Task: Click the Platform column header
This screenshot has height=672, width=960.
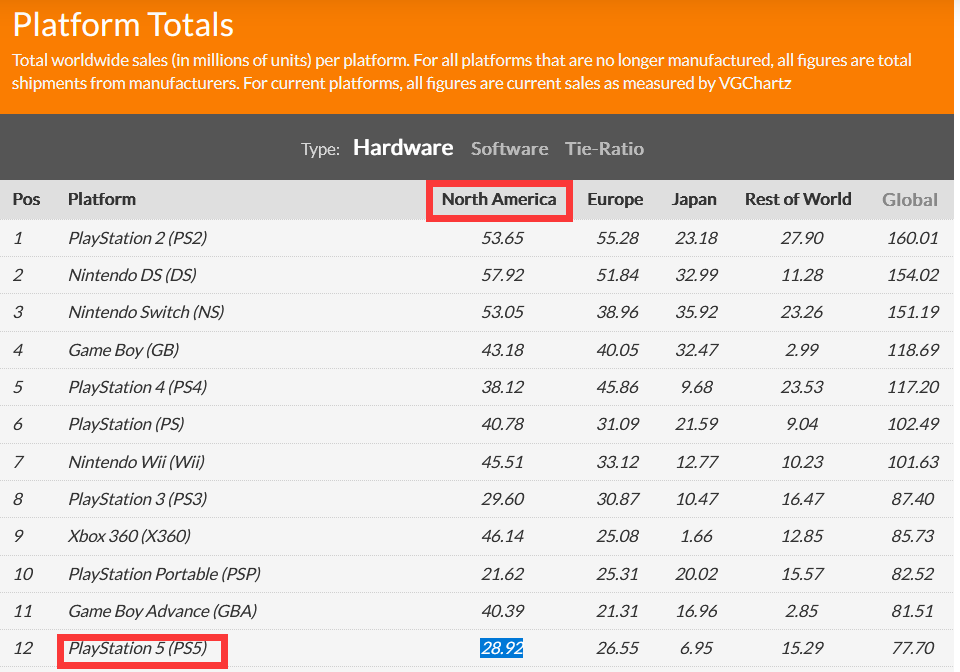Action: coord(102,199)
